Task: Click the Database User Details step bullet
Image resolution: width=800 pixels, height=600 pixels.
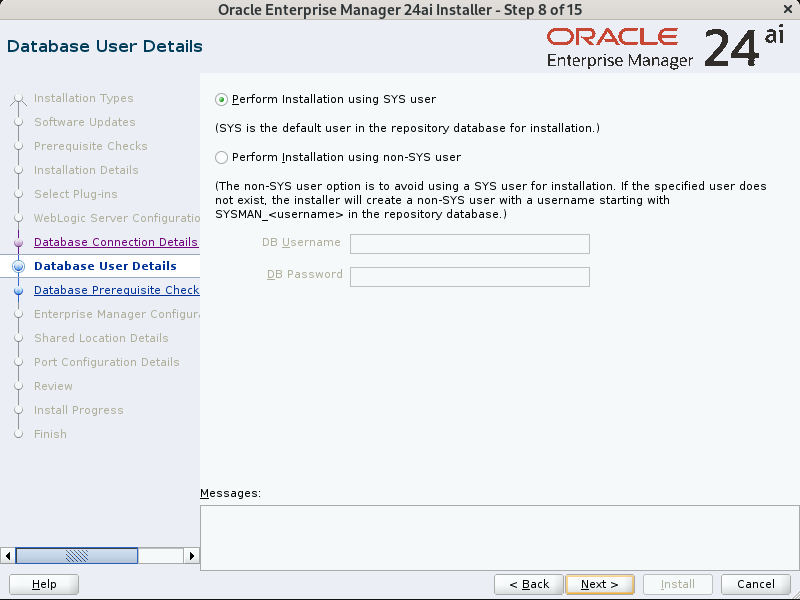Action: (x=18, y=266)
